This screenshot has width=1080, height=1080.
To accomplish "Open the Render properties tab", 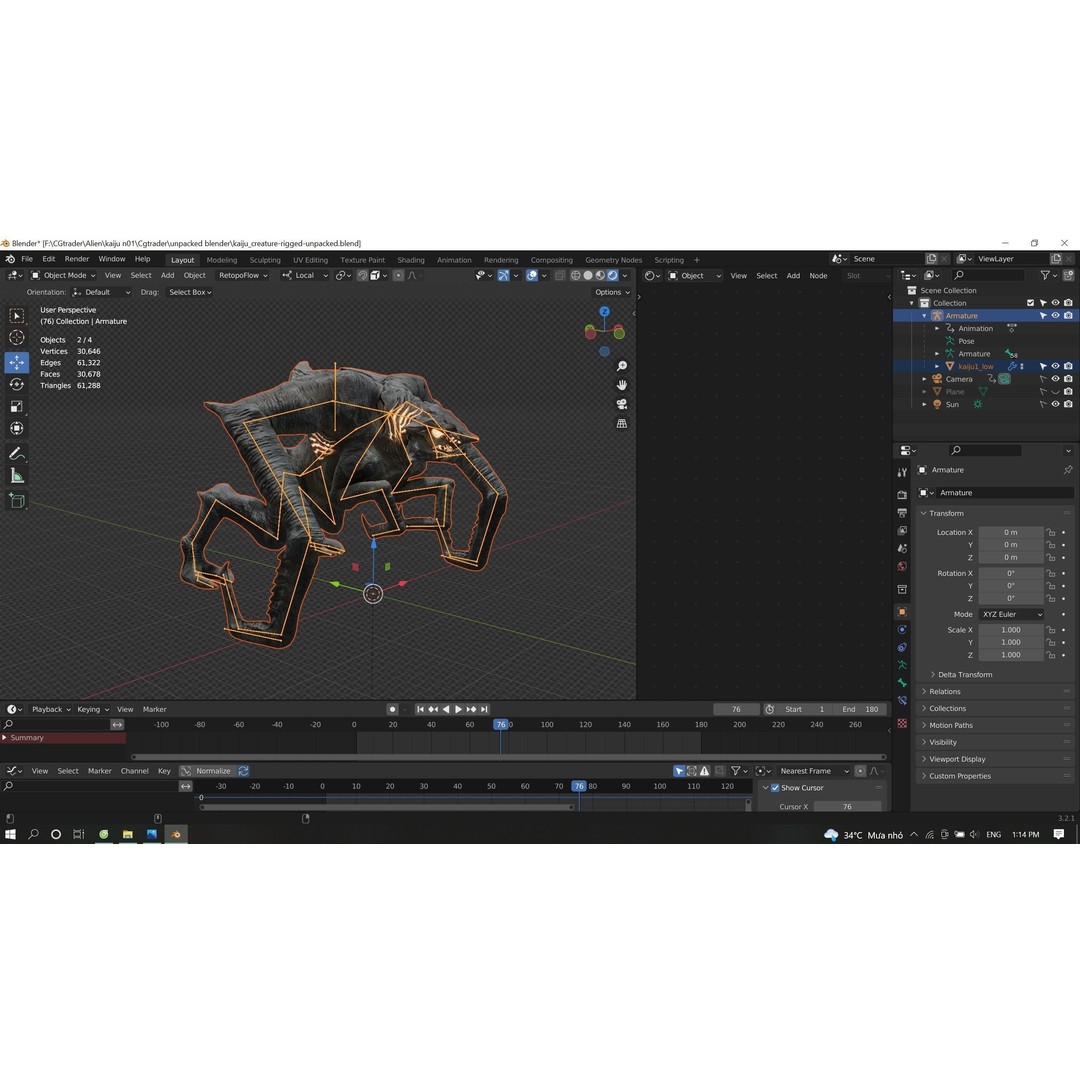I will click(x=902, y=495).
